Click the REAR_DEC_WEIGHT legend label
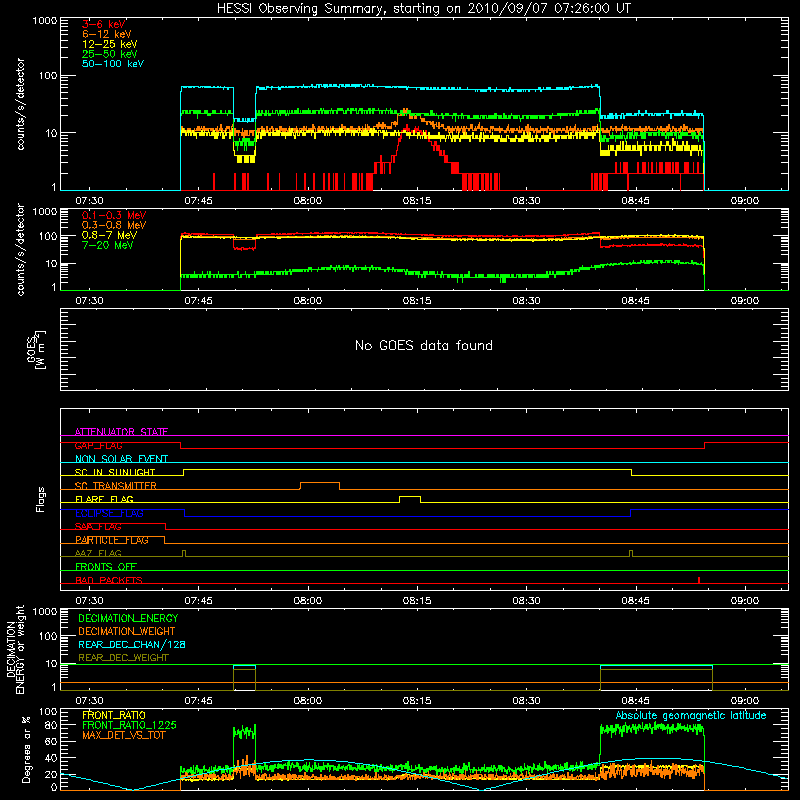 [123, 658]
